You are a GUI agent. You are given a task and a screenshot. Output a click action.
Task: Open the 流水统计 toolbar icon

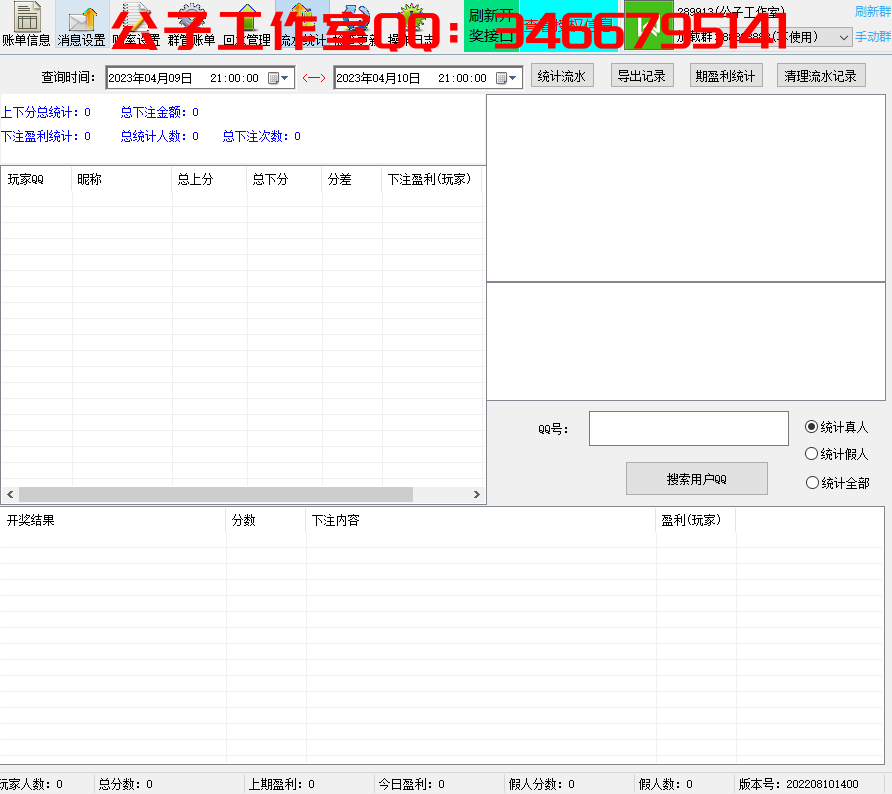302,24
